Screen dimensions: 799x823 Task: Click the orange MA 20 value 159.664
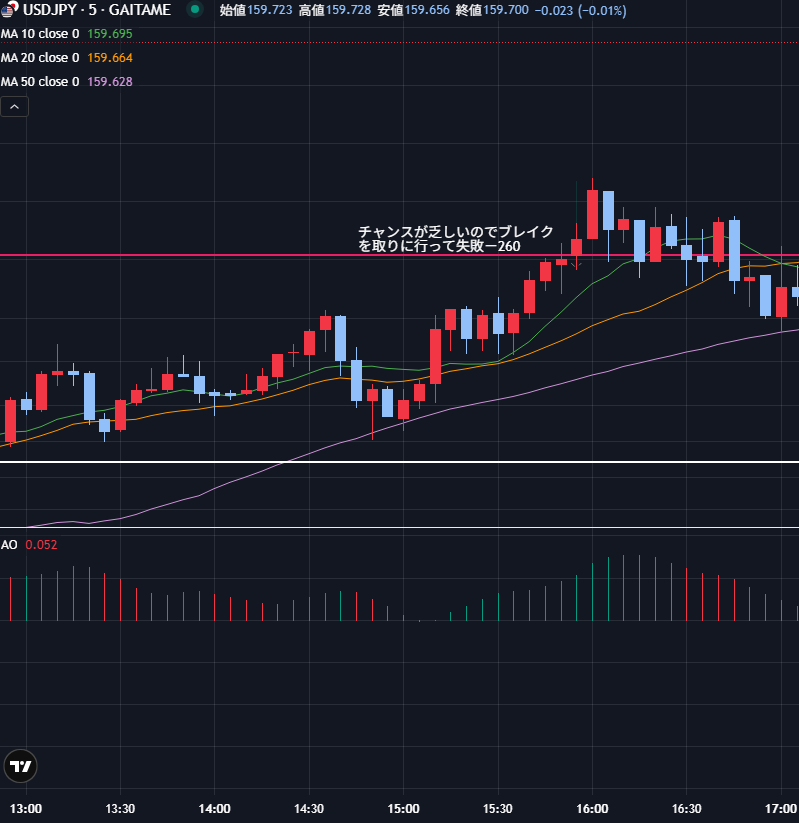coord(110,57)
